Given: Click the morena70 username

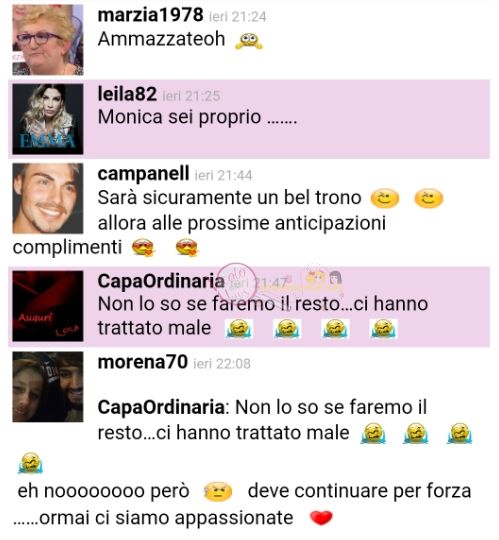Looking at the screenshot, I should pyautogui.click(x=143, y=362).
